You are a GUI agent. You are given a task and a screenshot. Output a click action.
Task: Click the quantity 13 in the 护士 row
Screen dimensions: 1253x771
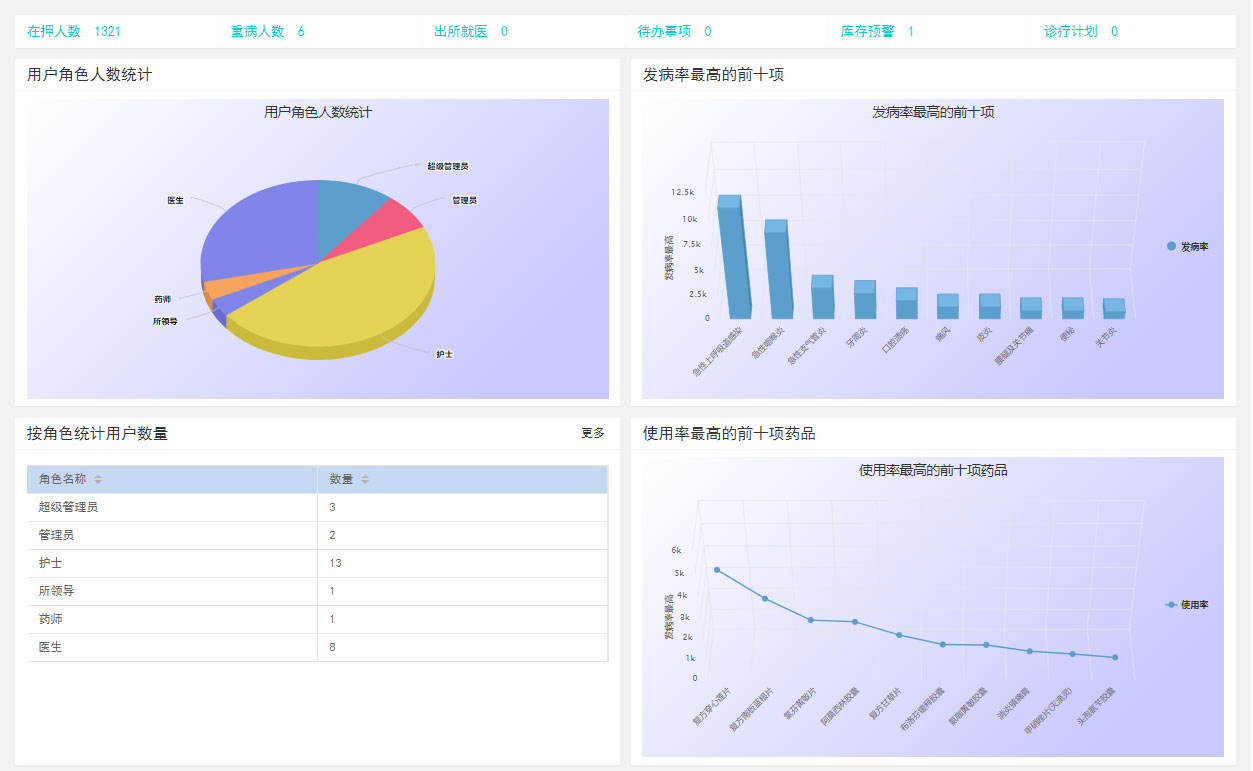tap(336, 563)
